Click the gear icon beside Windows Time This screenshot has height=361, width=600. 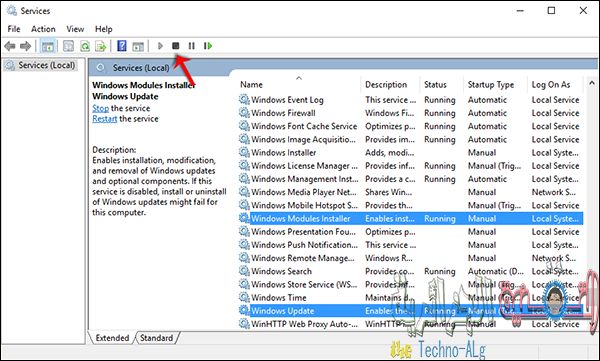pos(244,297)
